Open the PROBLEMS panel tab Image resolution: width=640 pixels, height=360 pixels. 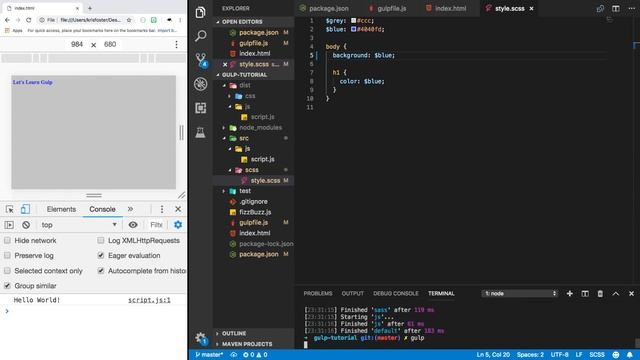point(318,293)
